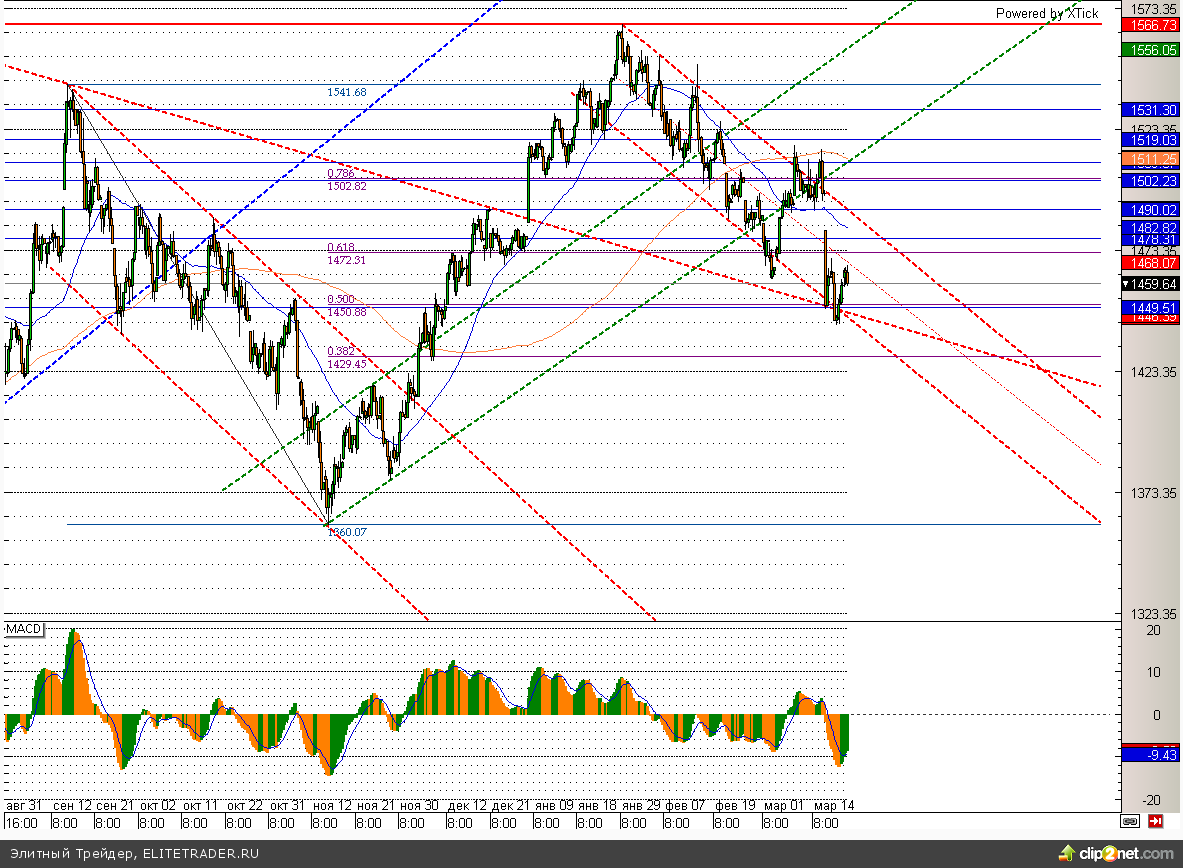Click the current price marker 1459.64

click(1150, 284)
